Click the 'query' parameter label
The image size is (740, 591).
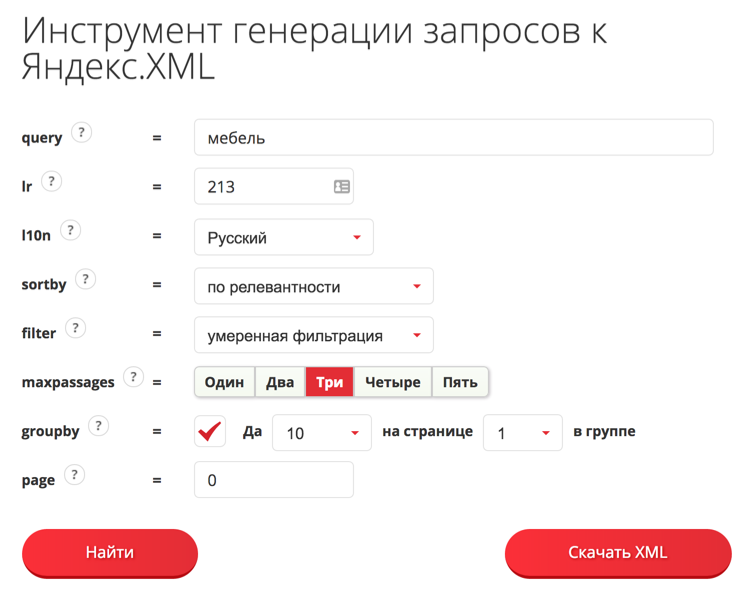click(42, 138)
